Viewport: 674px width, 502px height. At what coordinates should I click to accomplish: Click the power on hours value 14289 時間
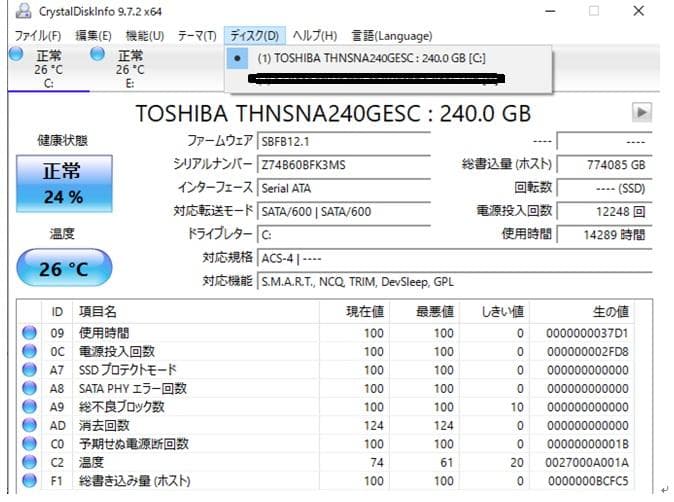pos(604,235)
